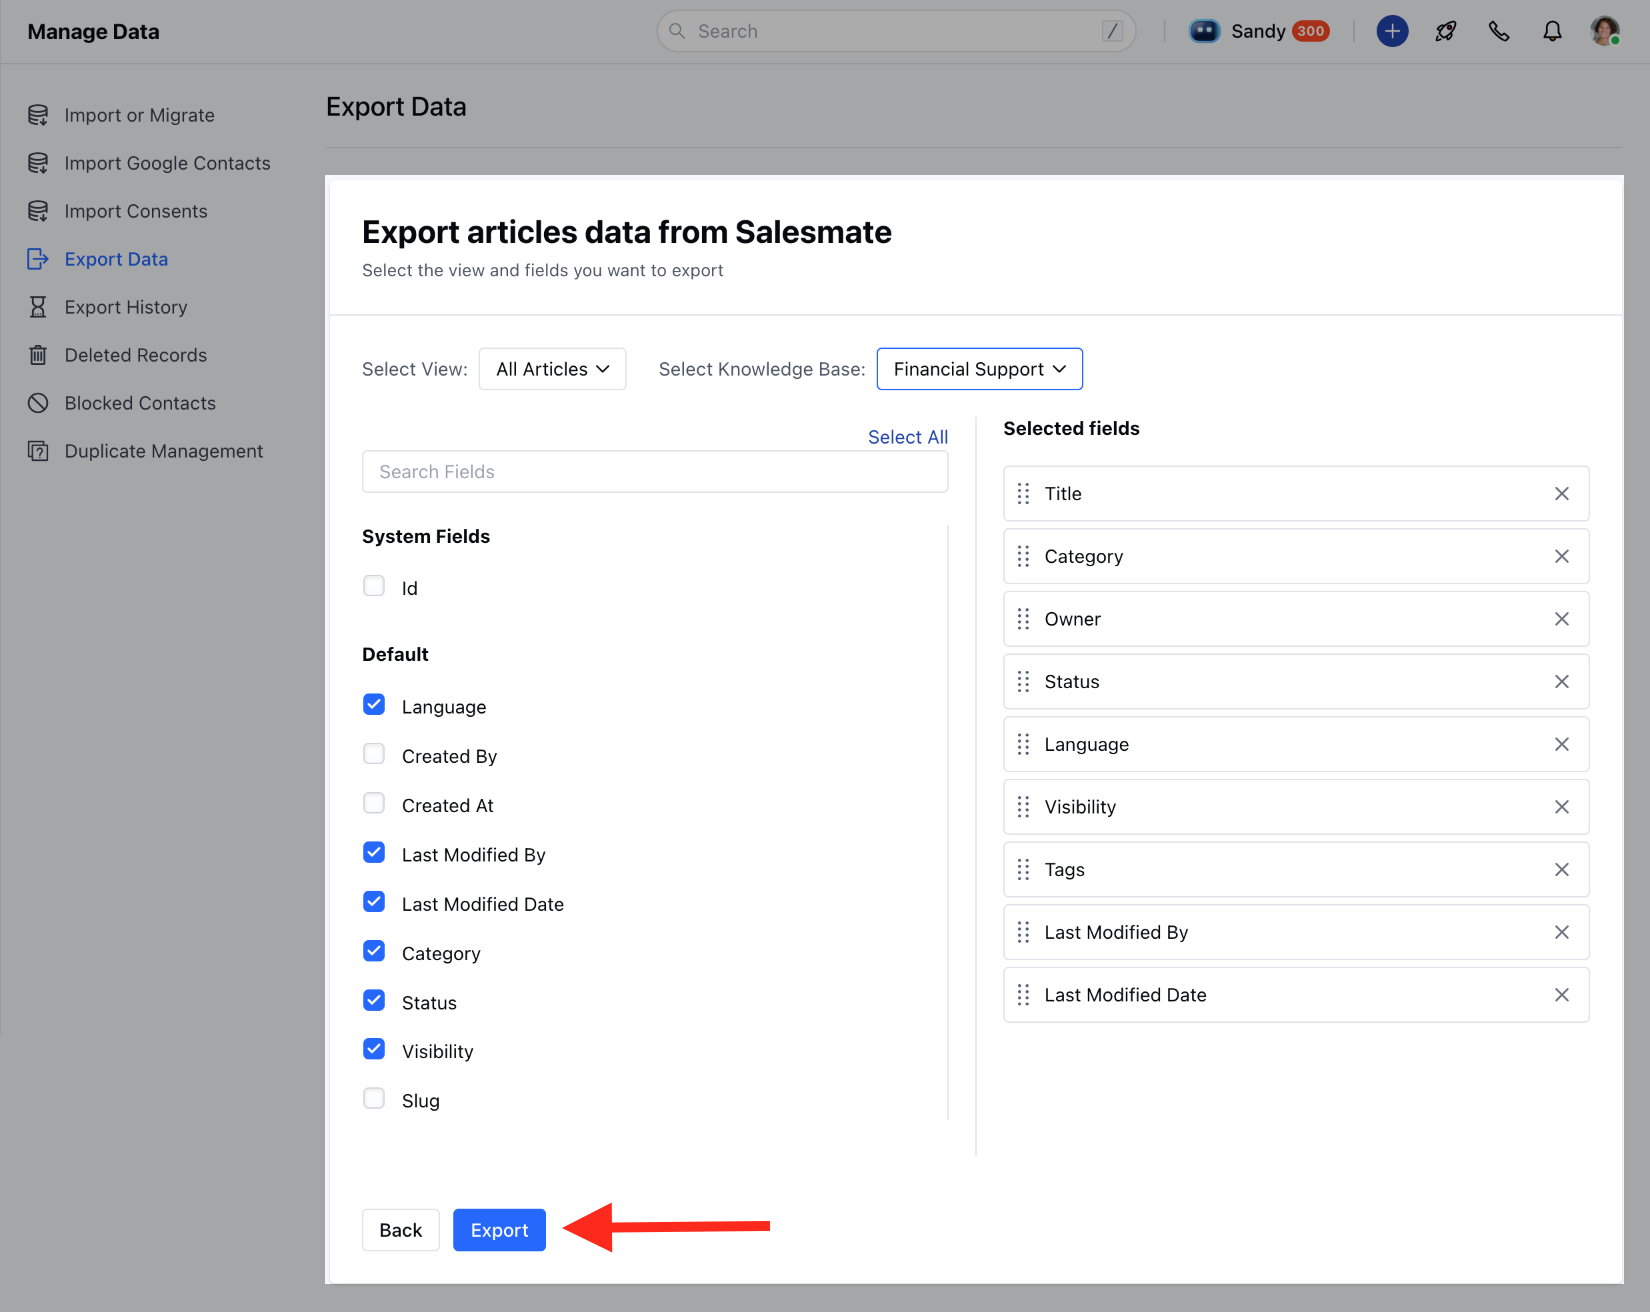Open Duplicate Management page
This screenshot has width=1650, height=1312.
click(x=164, y=451)
